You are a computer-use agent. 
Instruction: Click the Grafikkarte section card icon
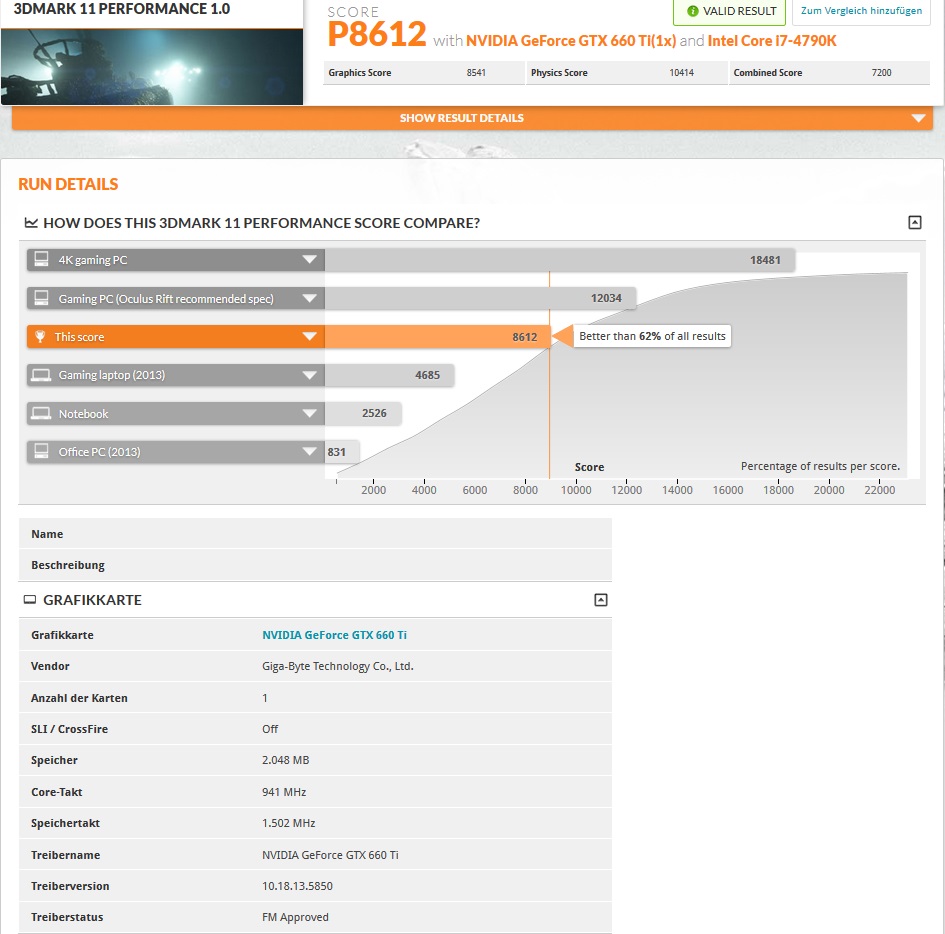coord(30,600)
